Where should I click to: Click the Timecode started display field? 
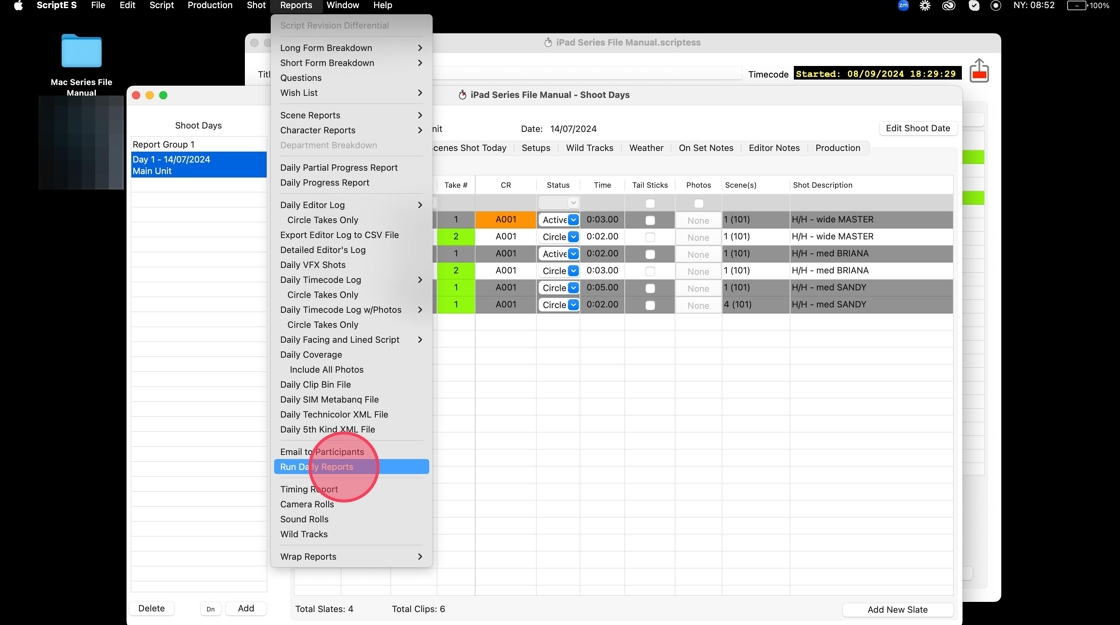click(x=877, y=74)
